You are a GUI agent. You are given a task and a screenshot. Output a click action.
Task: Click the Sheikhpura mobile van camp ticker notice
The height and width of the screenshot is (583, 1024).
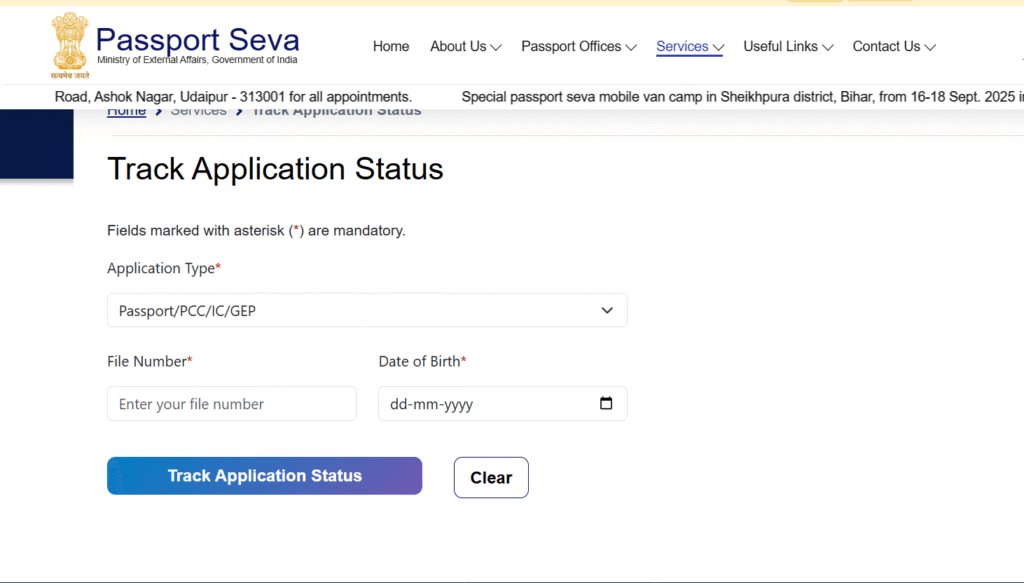click(740, 97)
